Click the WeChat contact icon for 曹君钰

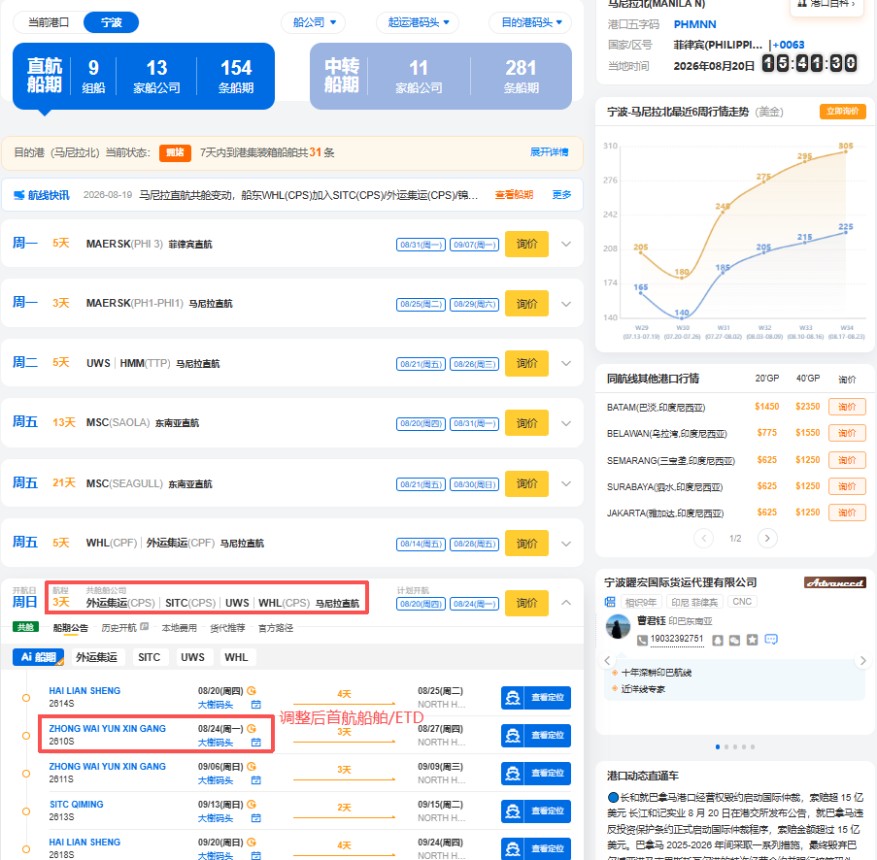click(x=734, y=640)
